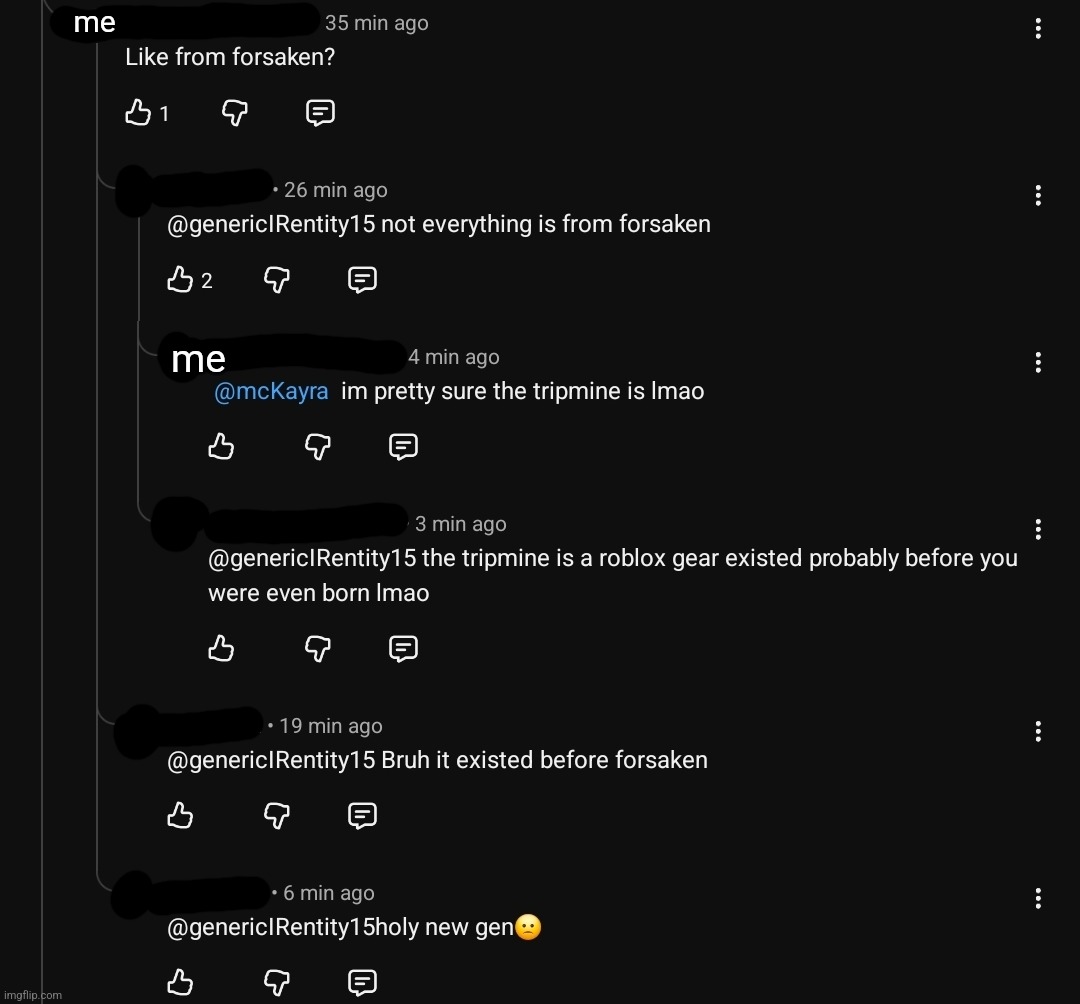
Task: Reply to the "tripmine is lmao" comment
Action: click(403, 446)
